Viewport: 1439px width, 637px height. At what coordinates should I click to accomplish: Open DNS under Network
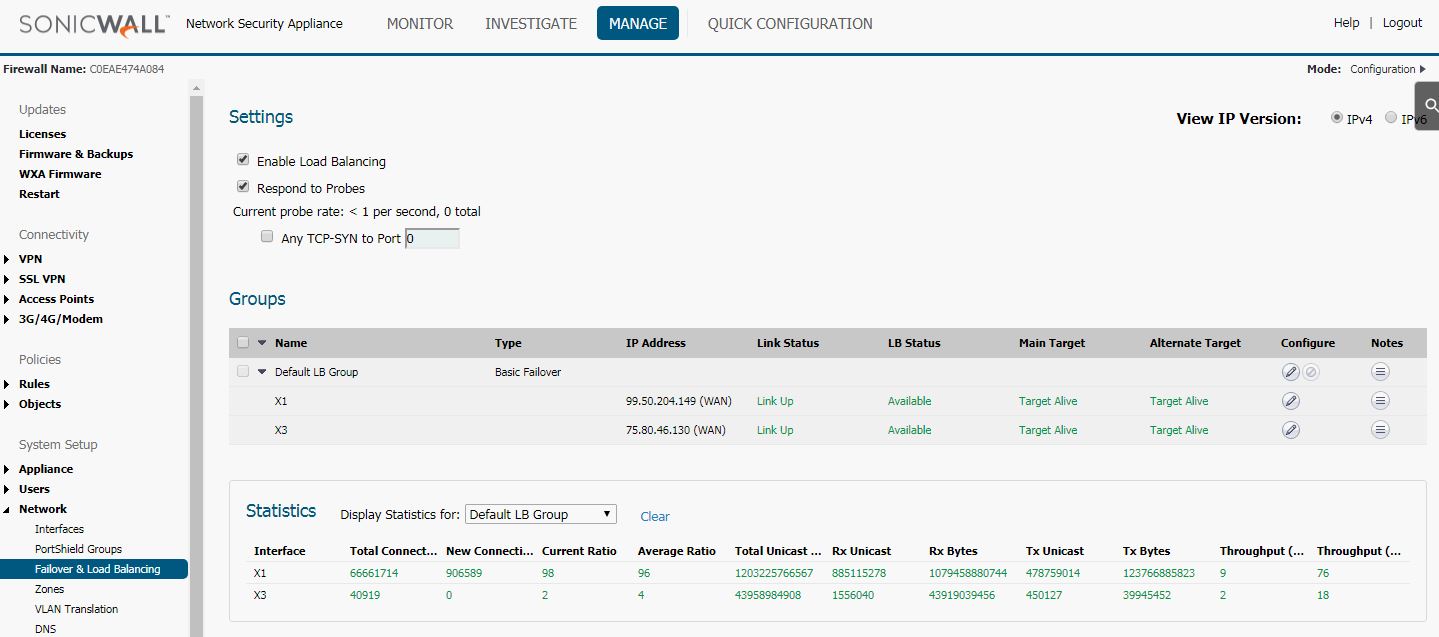(x=45, y=629)
